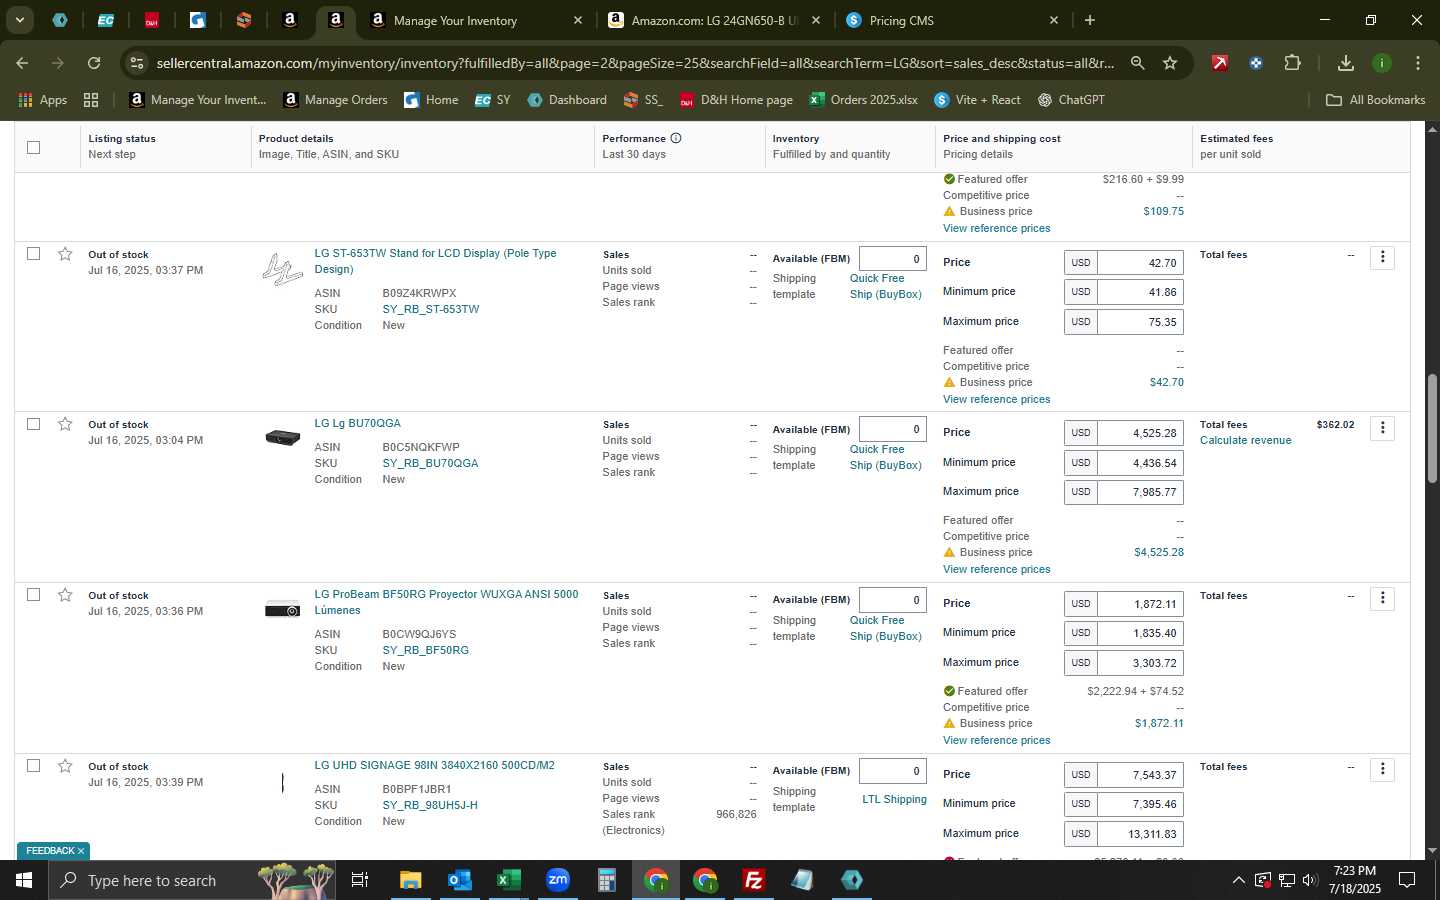Edit available quantity for LG BU70QGA
The width and height of the screenshot is (1440, 900).
tap(892, 429)
